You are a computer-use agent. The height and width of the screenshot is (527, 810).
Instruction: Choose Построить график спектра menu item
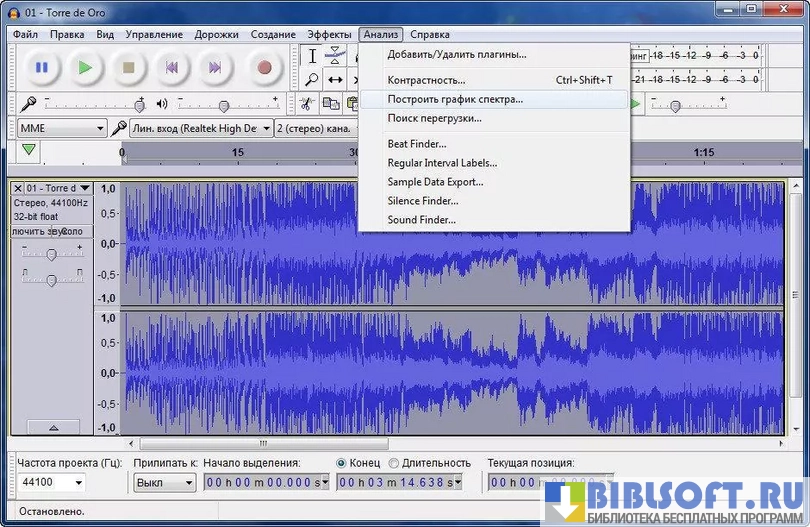tap(454, 99)
